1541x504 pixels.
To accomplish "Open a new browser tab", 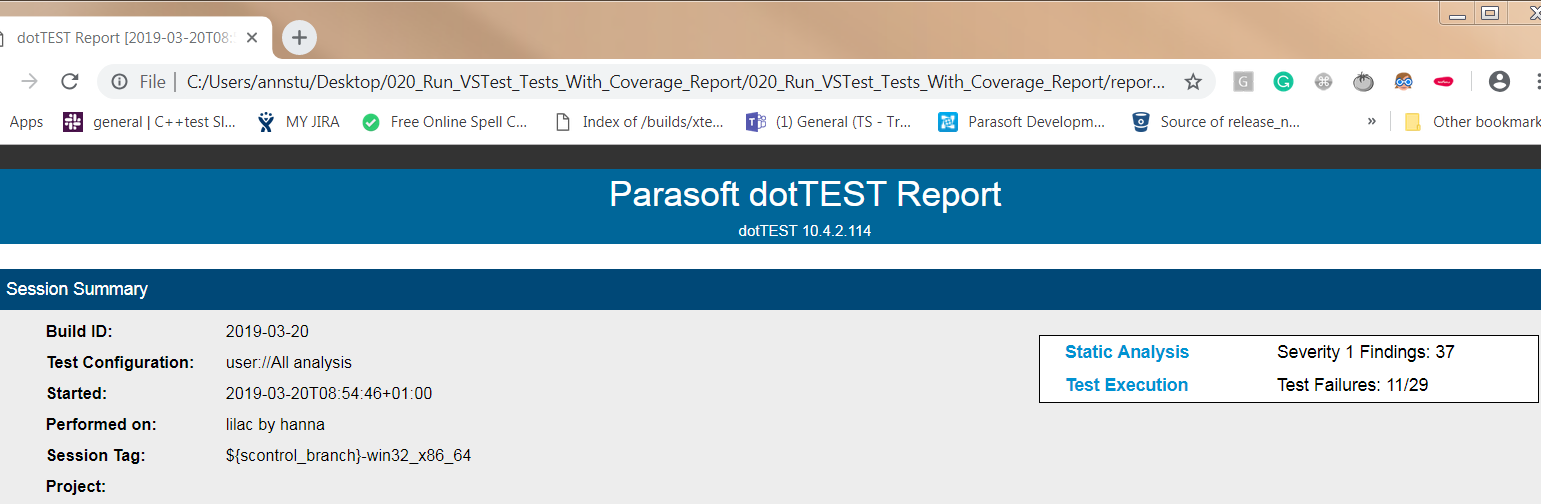I will point(299,38).
